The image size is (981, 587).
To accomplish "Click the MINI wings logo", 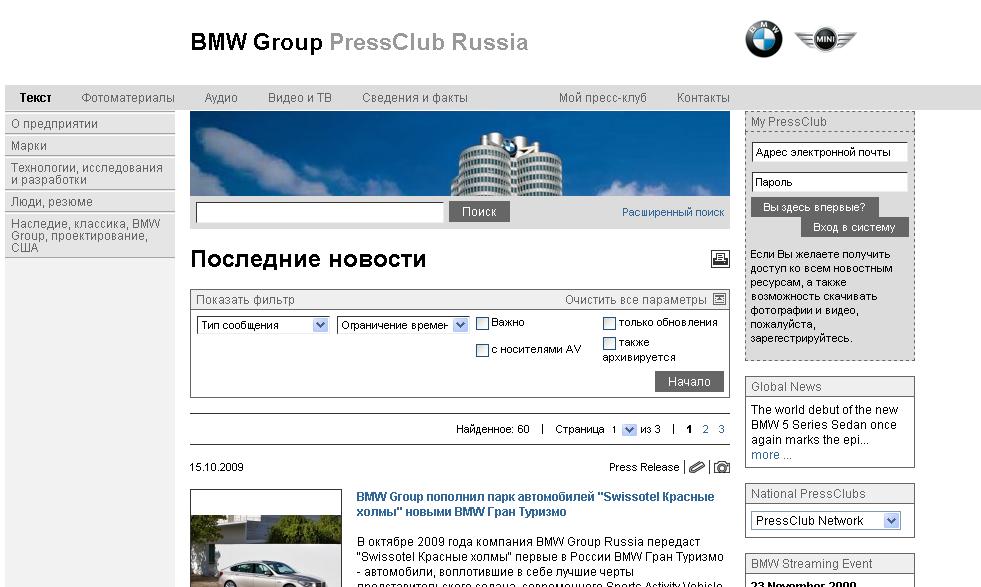I will (x=825, y=39).
